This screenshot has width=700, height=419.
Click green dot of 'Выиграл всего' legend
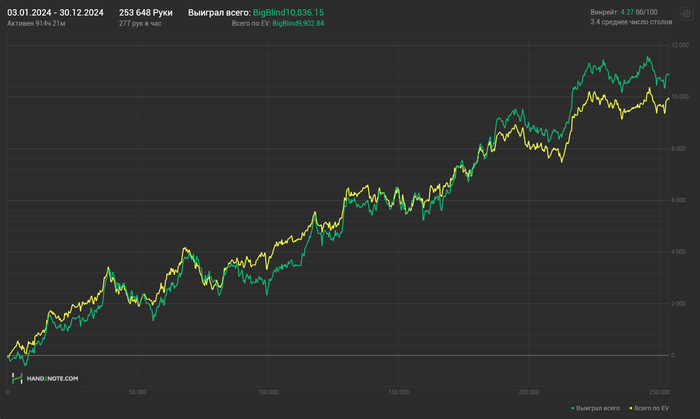click(x=573, y=409)
